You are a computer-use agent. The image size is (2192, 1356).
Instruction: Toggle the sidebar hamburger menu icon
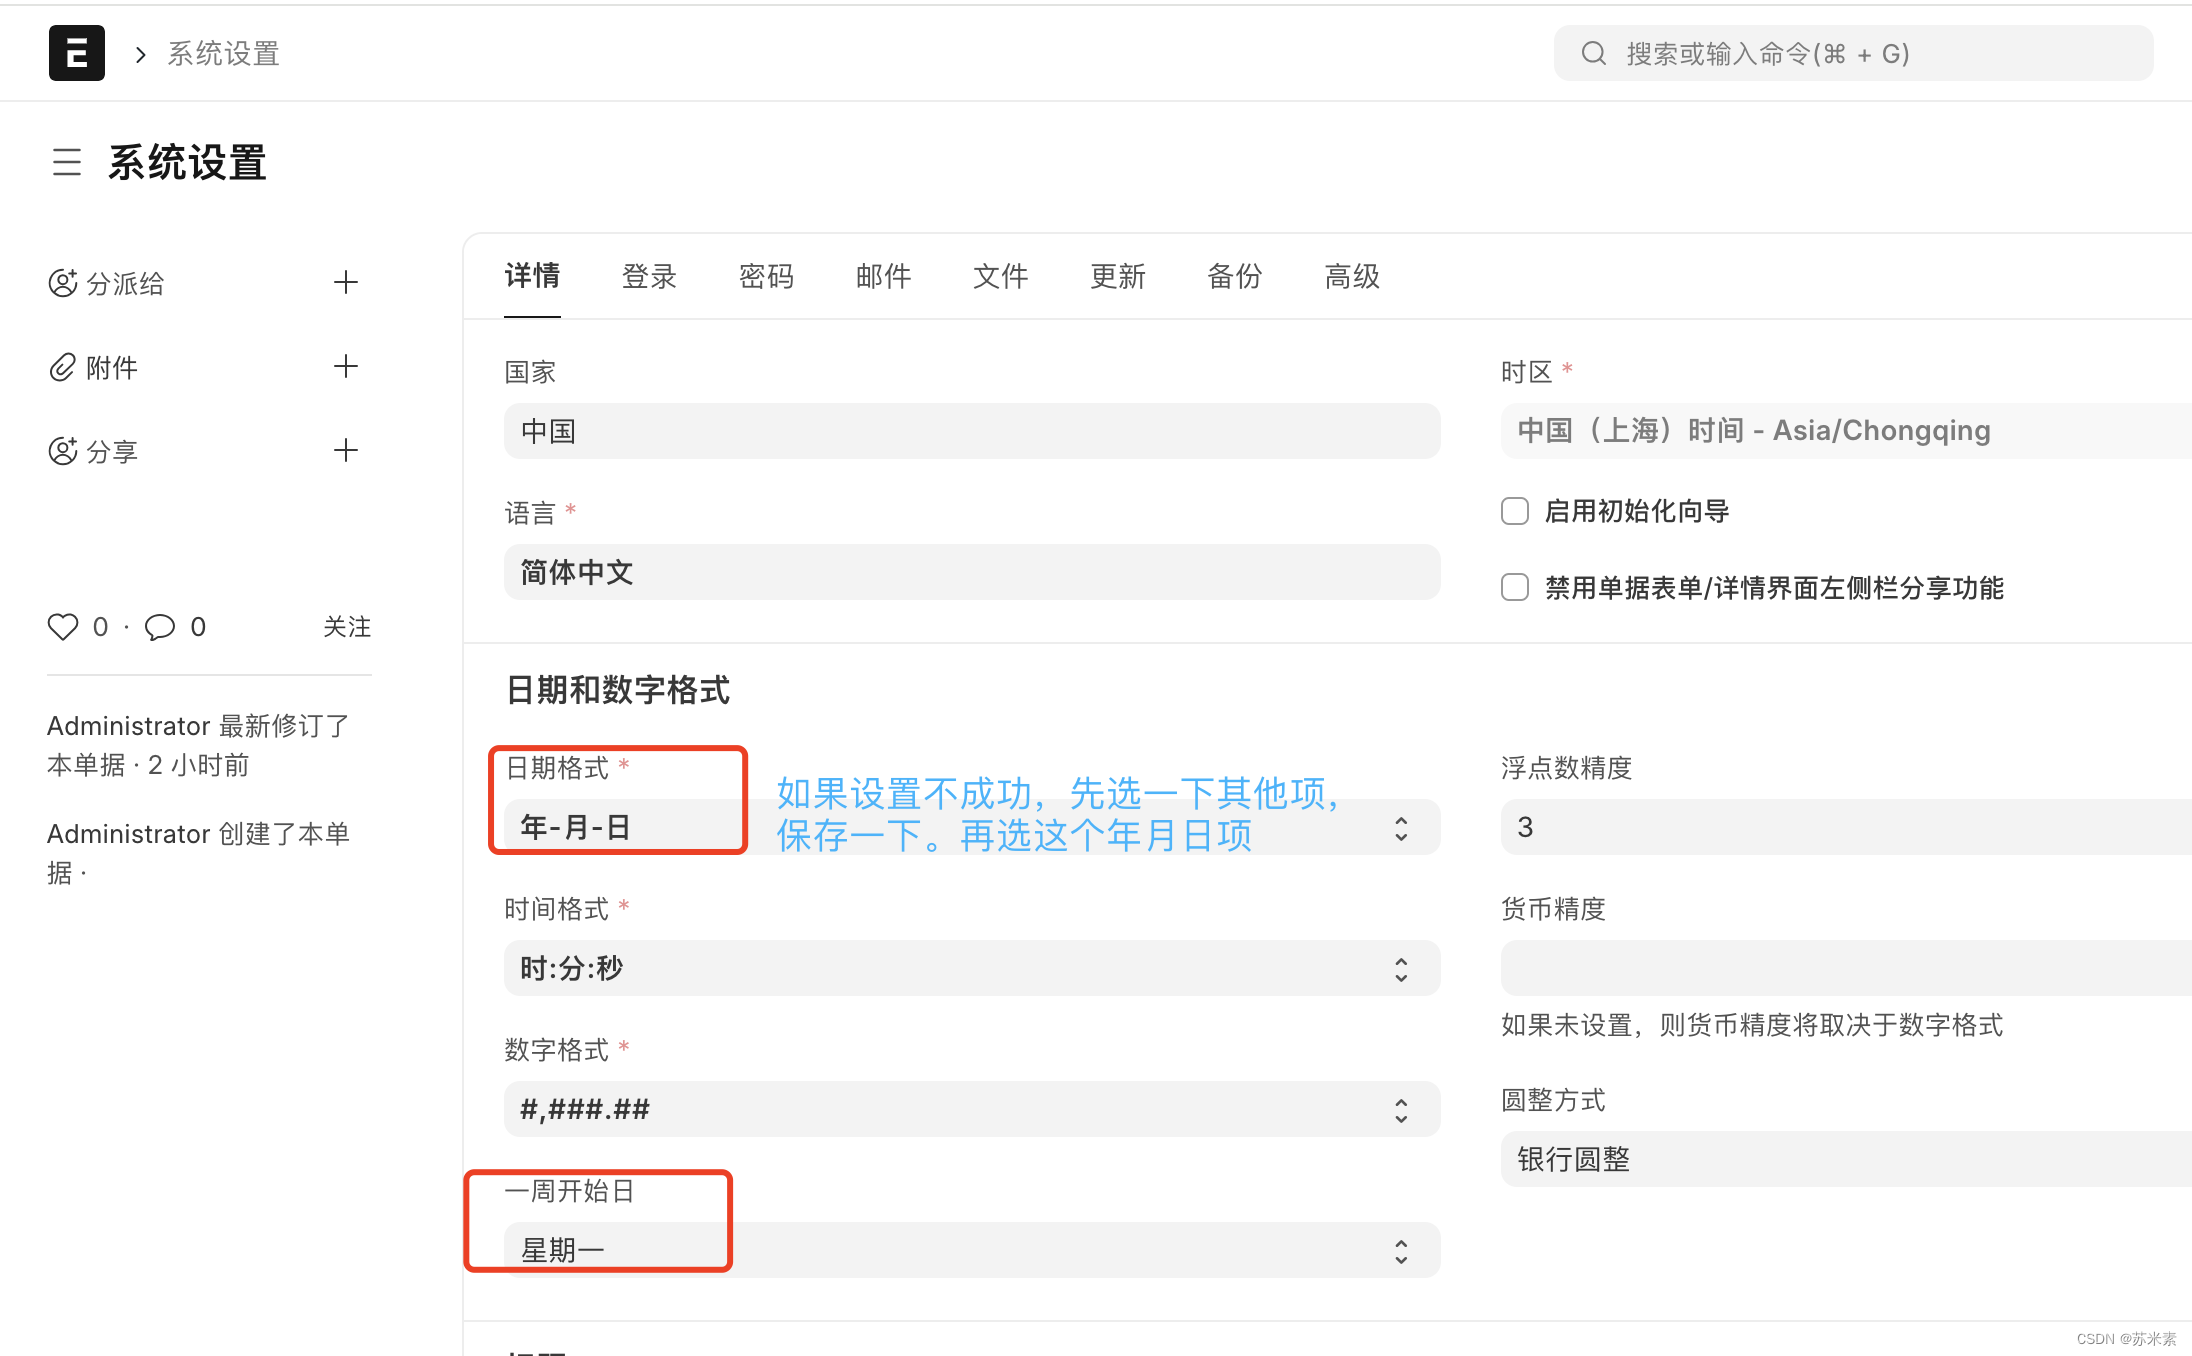67,162
